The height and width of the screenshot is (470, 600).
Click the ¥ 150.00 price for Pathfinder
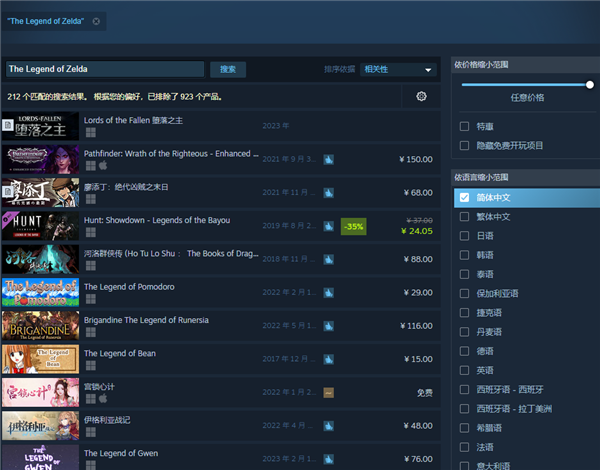coord(416,159)
